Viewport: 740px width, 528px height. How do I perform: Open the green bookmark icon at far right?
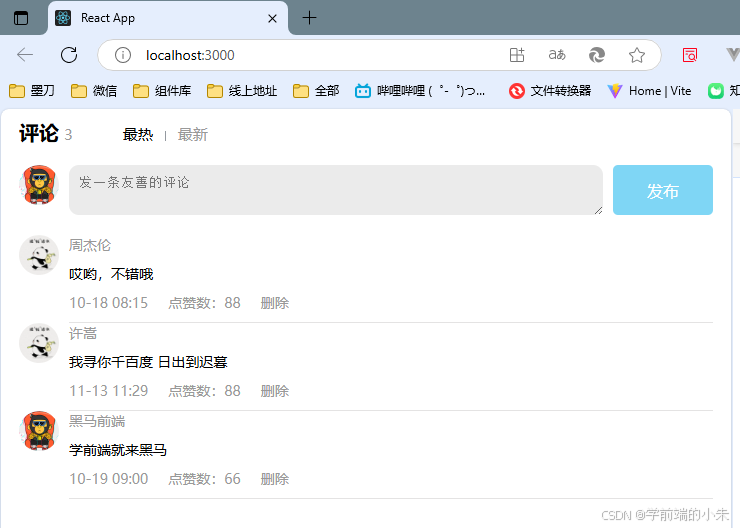click(x=715, y=91)
